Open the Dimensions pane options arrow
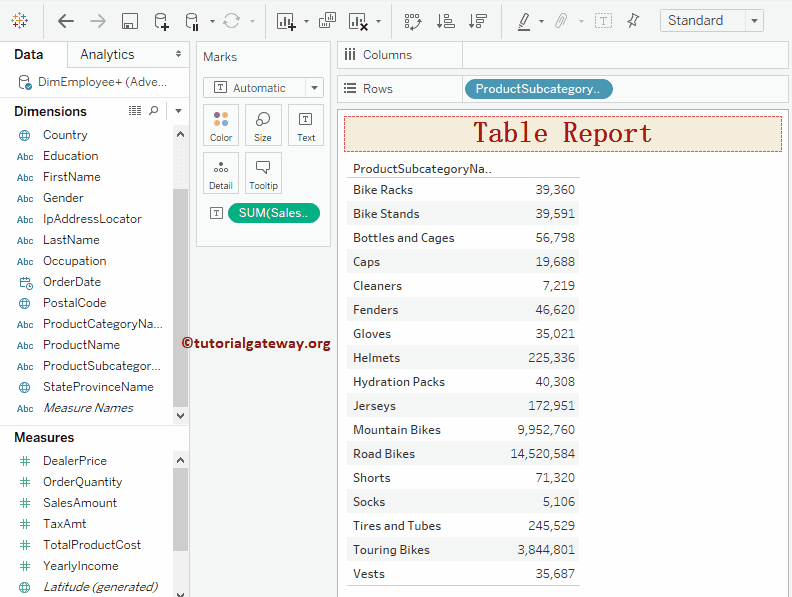 178,111
